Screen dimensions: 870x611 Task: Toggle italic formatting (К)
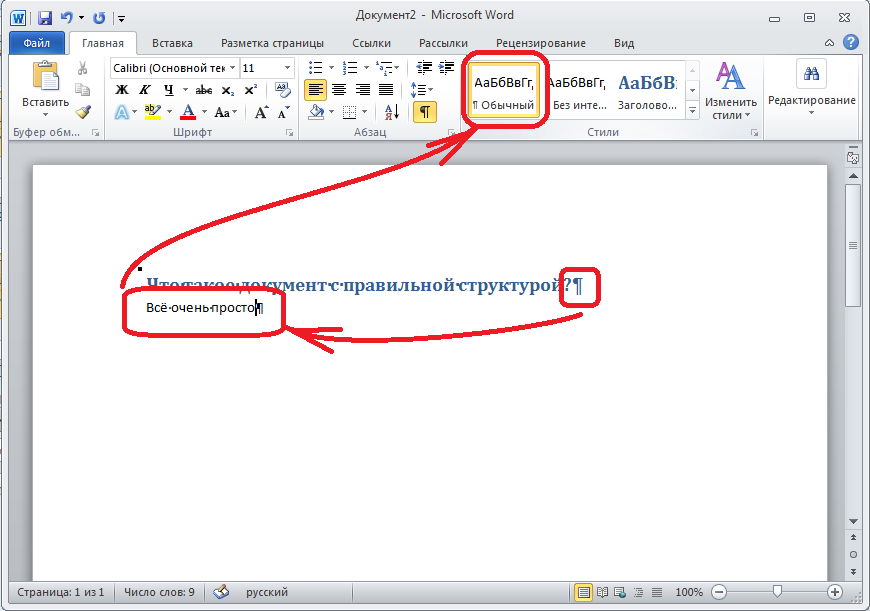click(144, 89)
